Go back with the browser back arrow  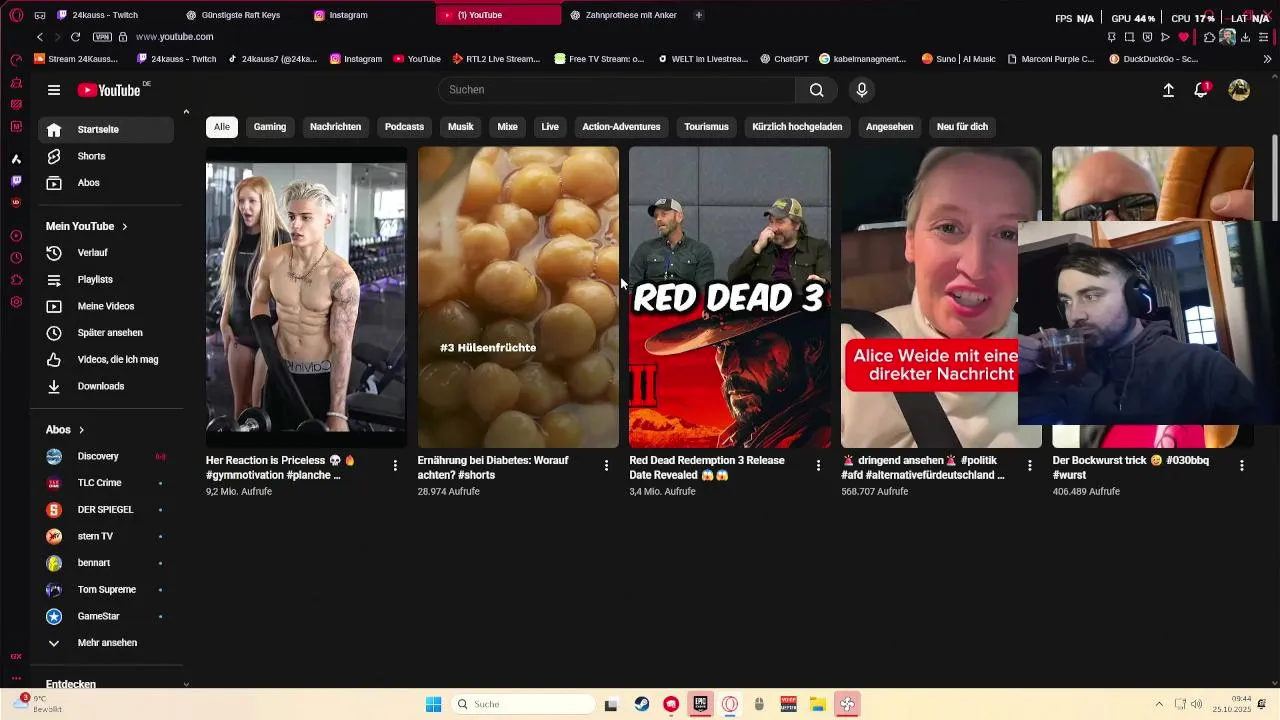pos(40,37)
